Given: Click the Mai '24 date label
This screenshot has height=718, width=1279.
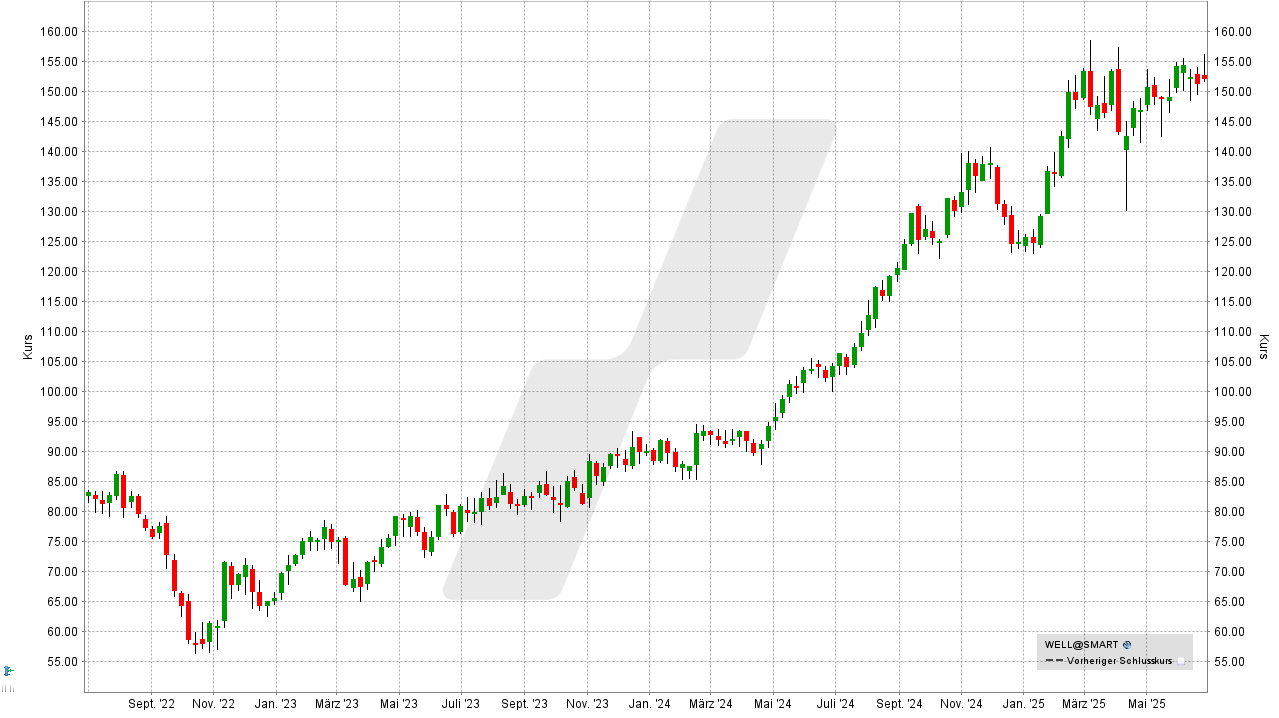Looking at the screenshot, I should pos(771,704).
